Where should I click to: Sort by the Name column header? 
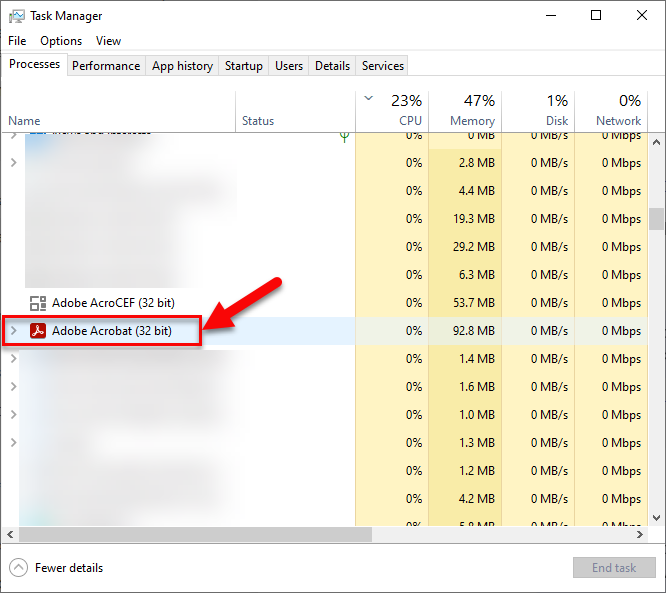(x=24, y=121)
